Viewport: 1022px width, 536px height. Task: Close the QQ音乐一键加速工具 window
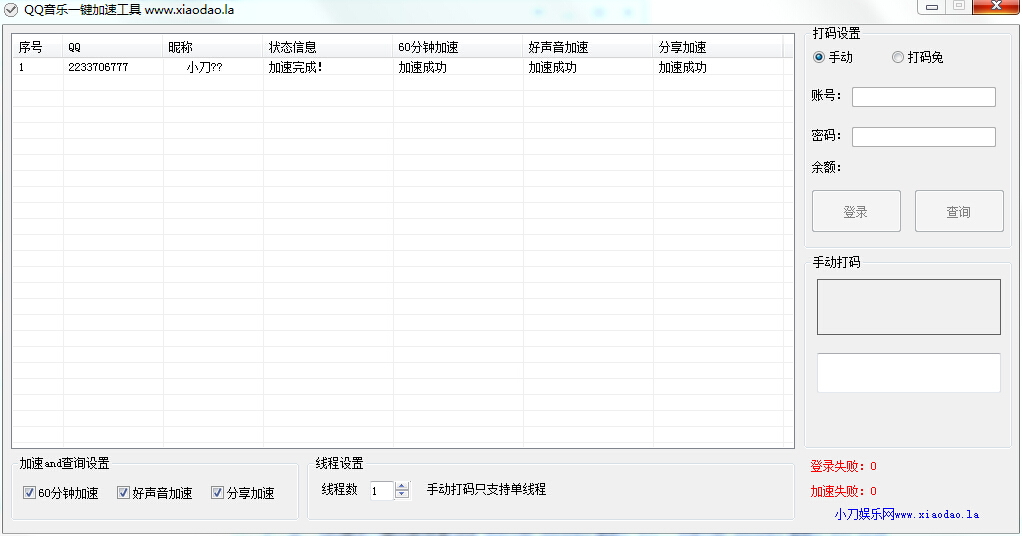click(x=996, y=7)
